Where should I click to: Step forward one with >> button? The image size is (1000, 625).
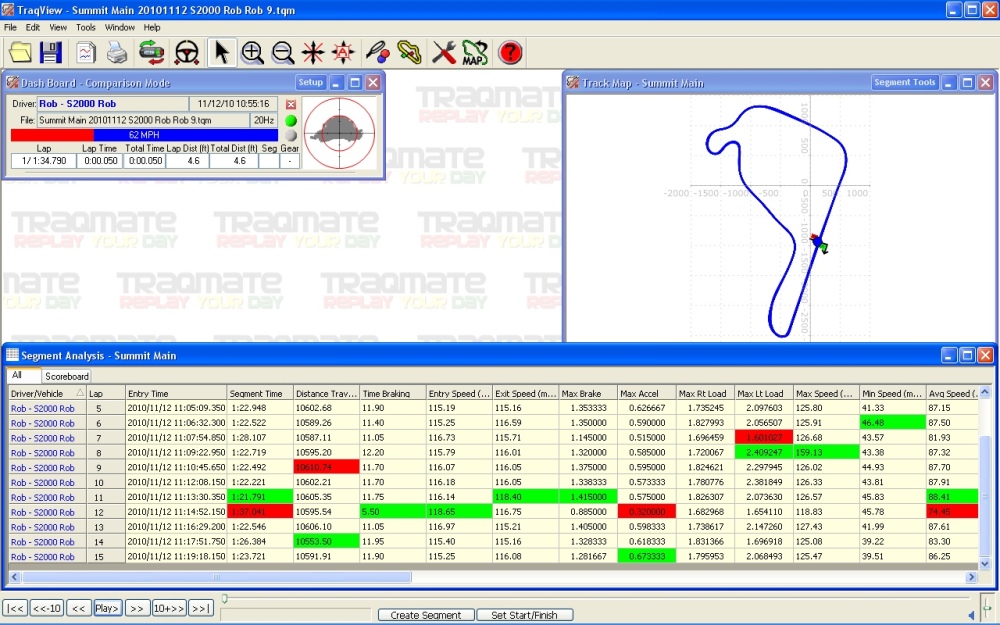(137, 608)
